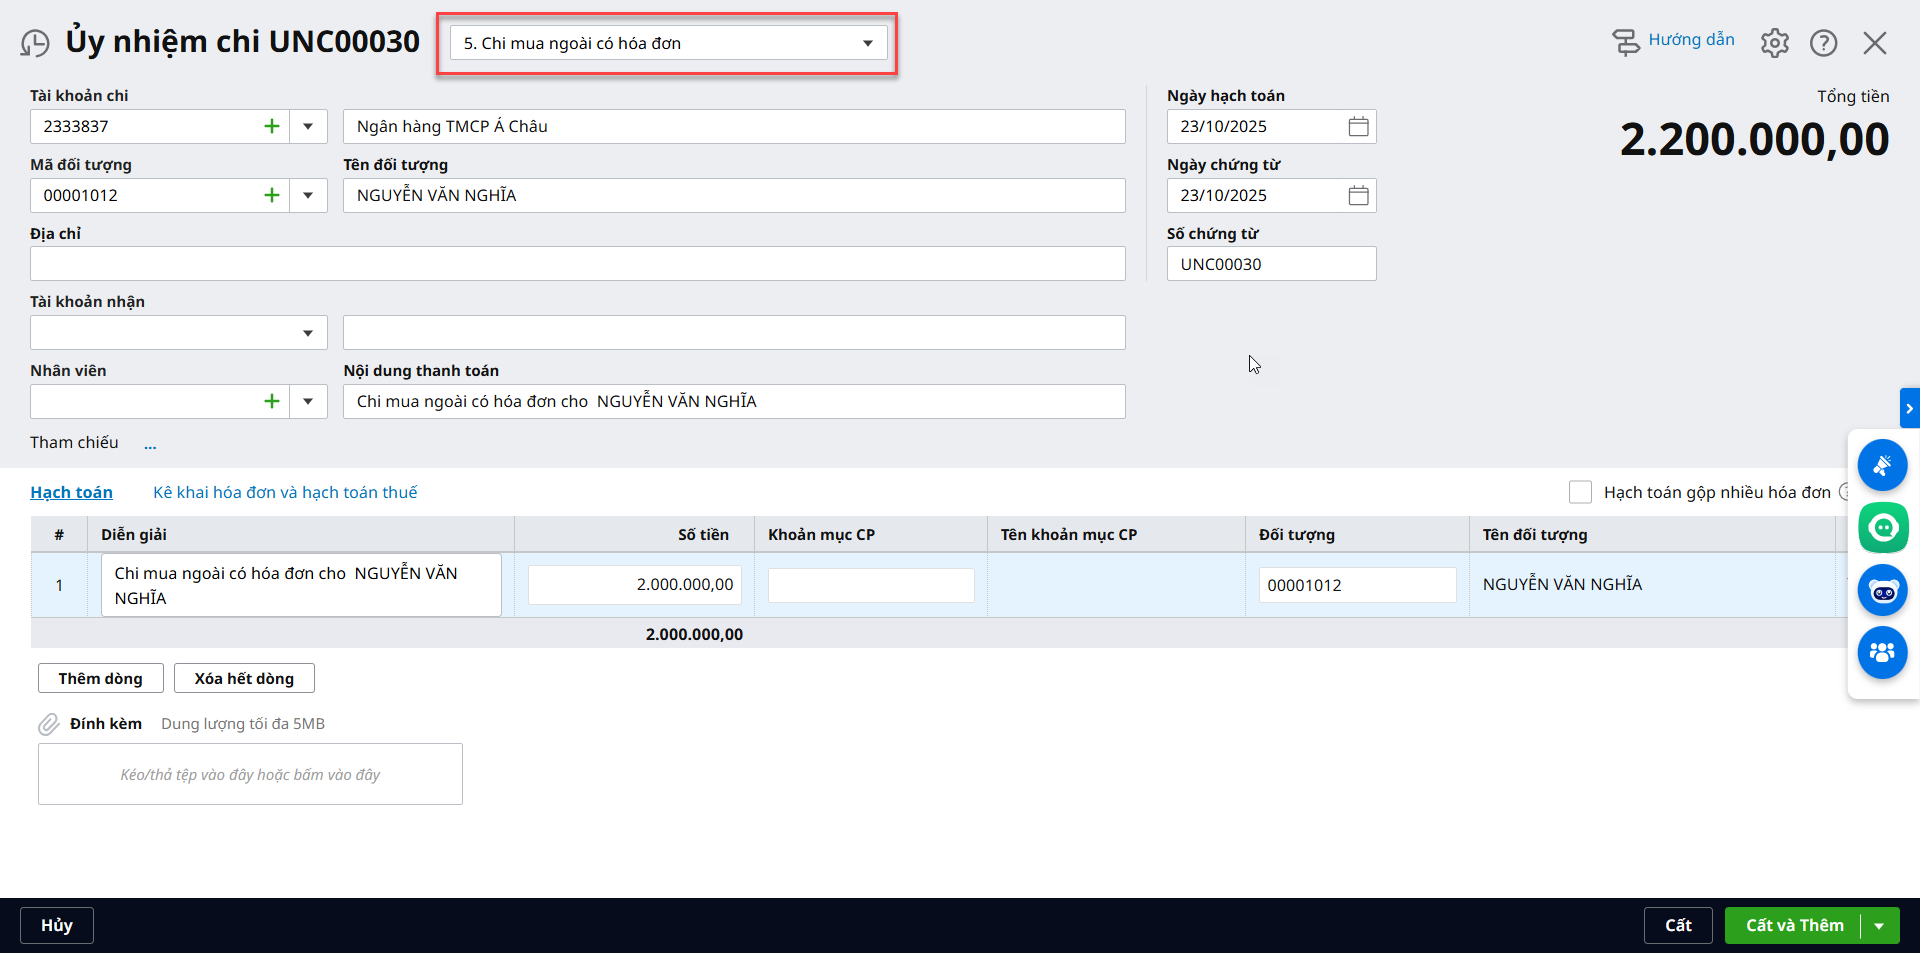Click the robot assistant floating icon
The width and height of the screenshot is (1920, 953).
(1883, 591)
